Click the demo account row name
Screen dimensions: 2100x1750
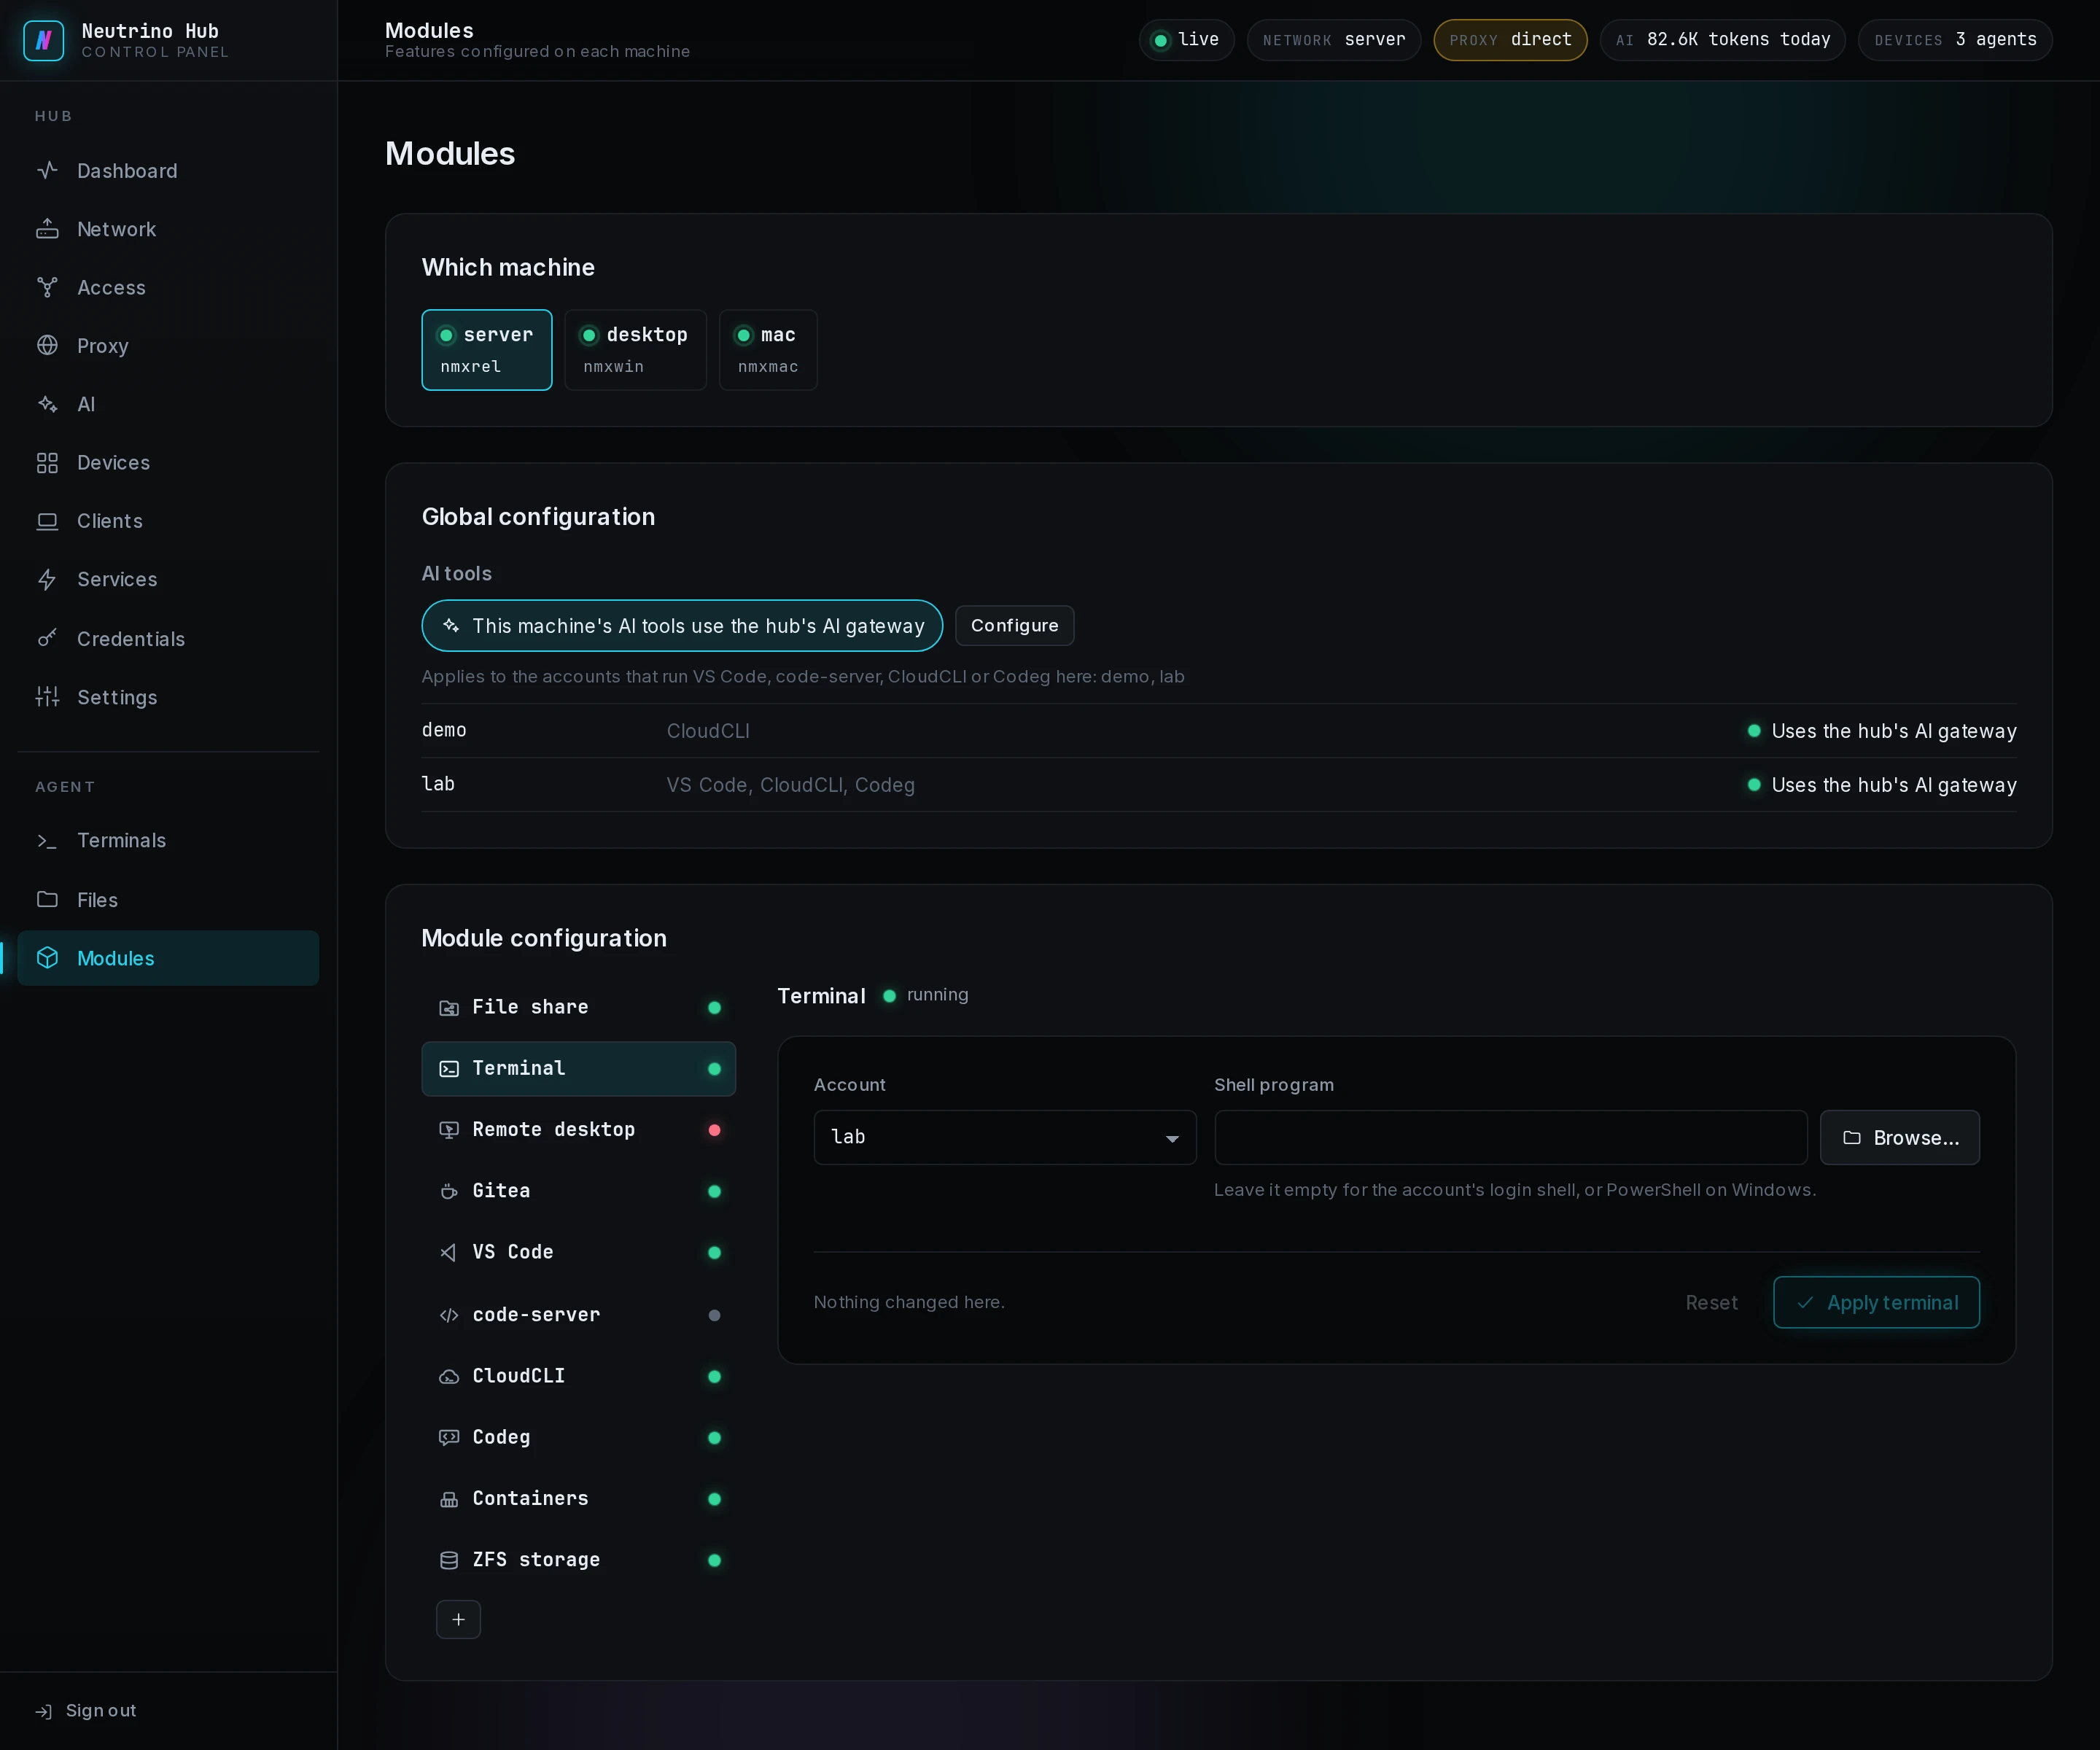tap(444, 730)
